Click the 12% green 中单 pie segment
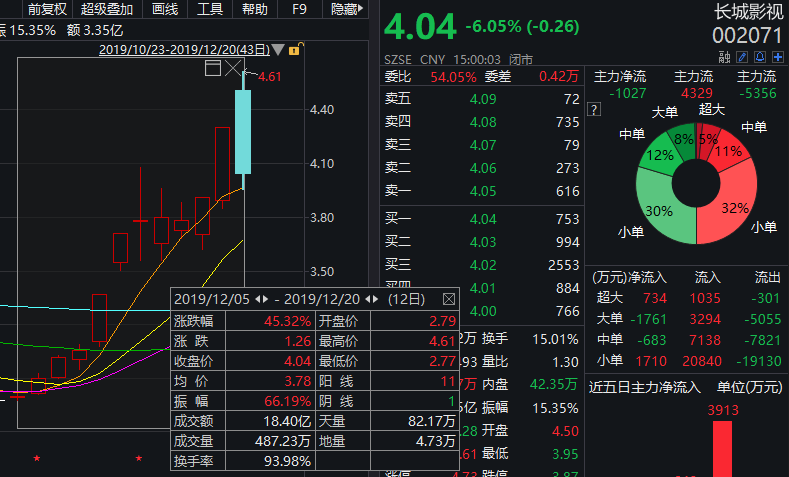The width and height of the screenshot is (789, 477). click(x=659, y=155)
